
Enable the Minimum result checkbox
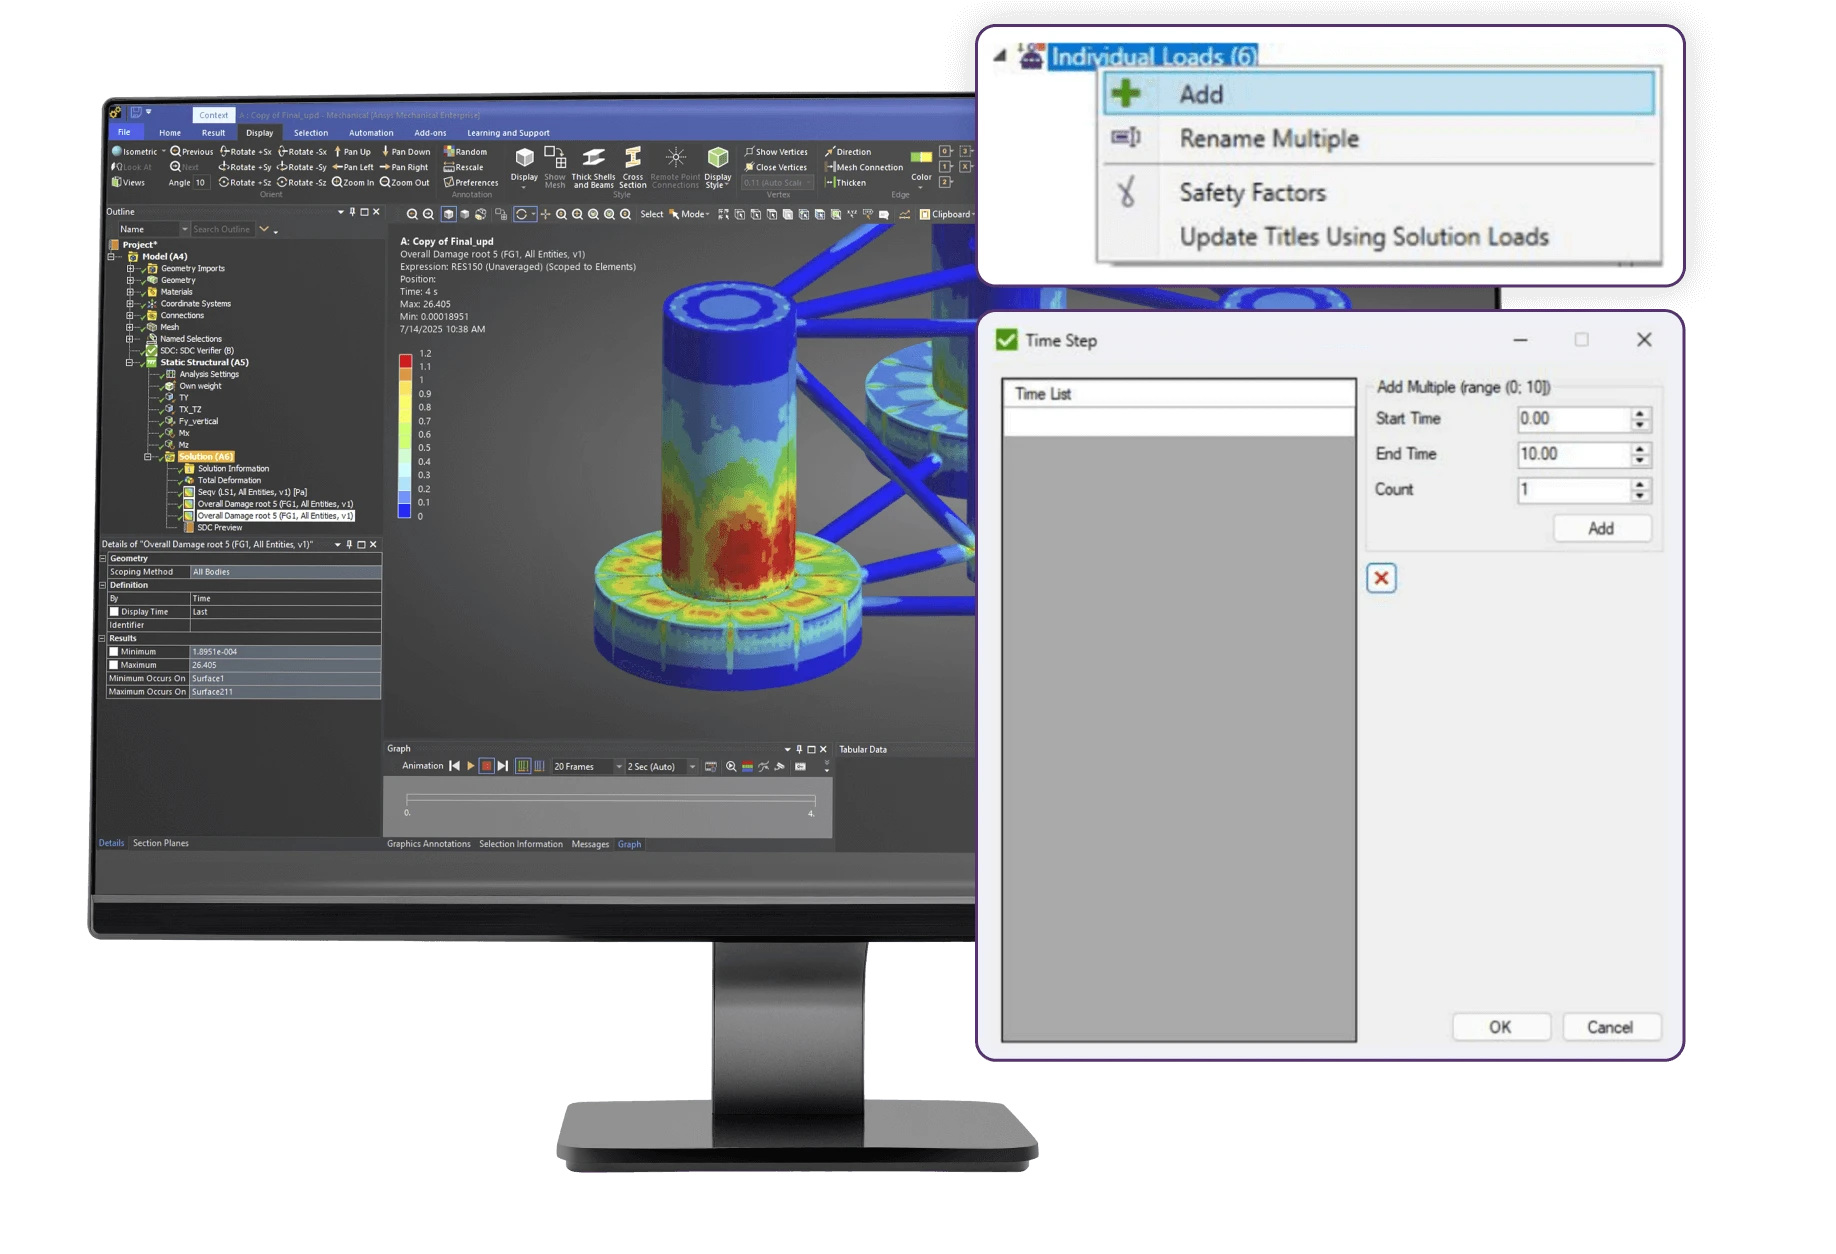(x=114, y=652)
